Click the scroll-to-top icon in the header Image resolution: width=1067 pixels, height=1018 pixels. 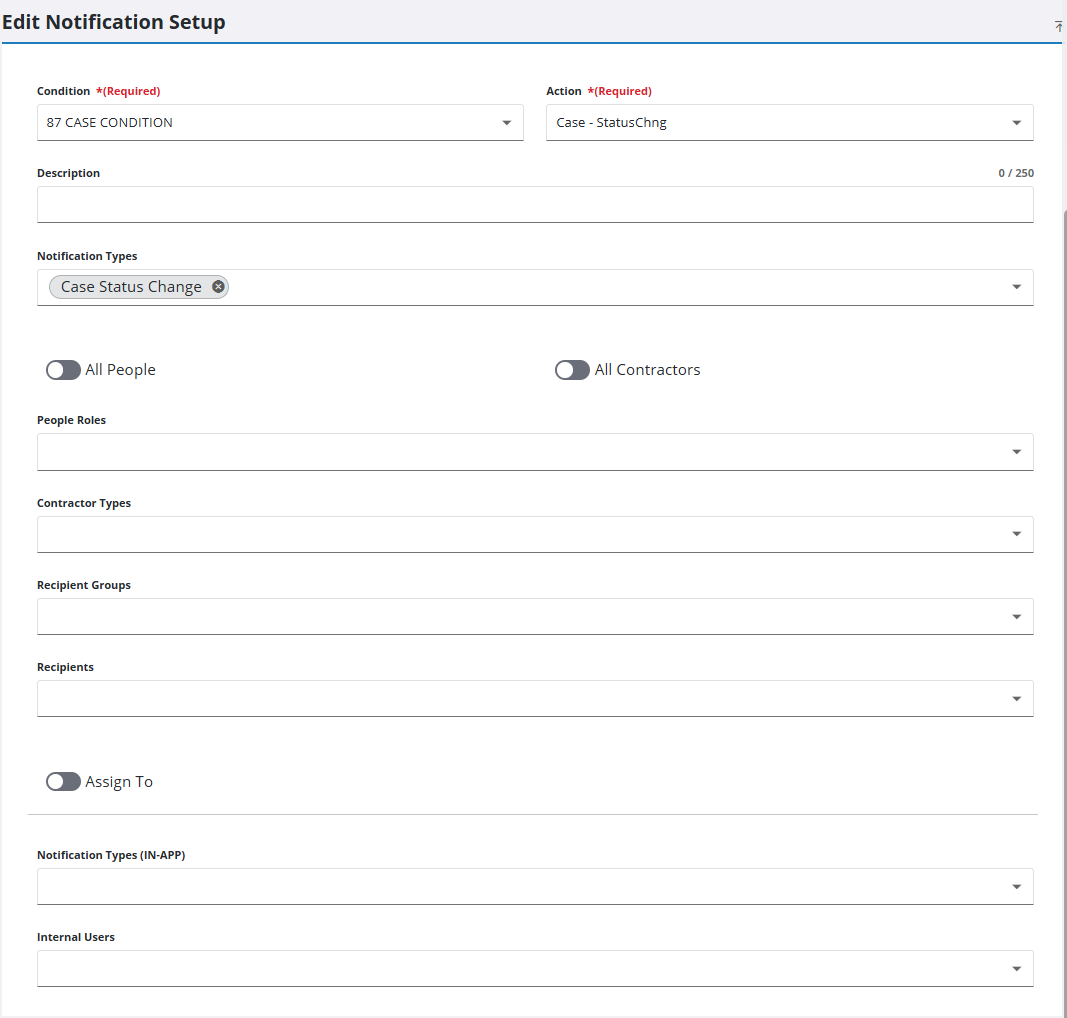coord(1059,26)
